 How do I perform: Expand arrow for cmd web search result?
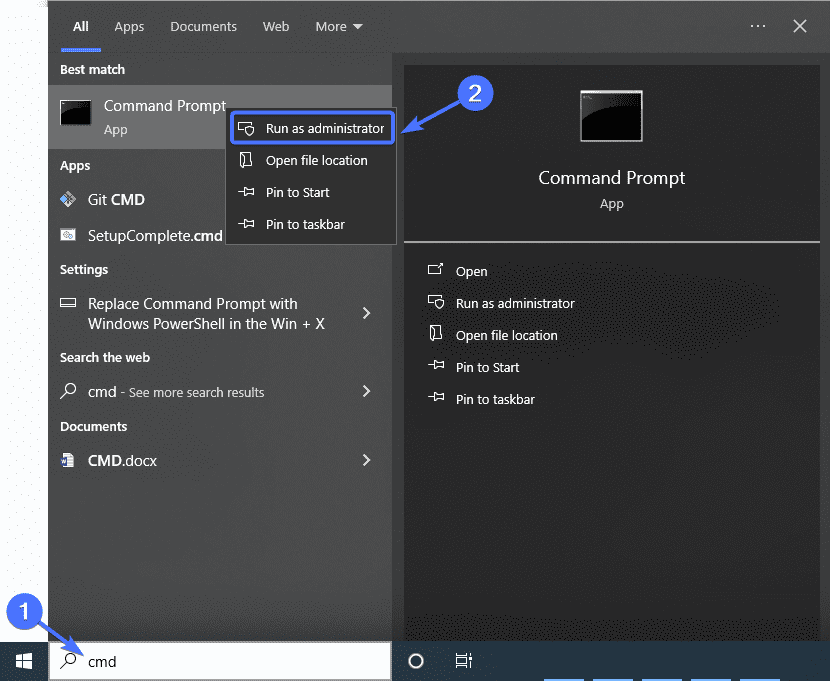[366, 391]
